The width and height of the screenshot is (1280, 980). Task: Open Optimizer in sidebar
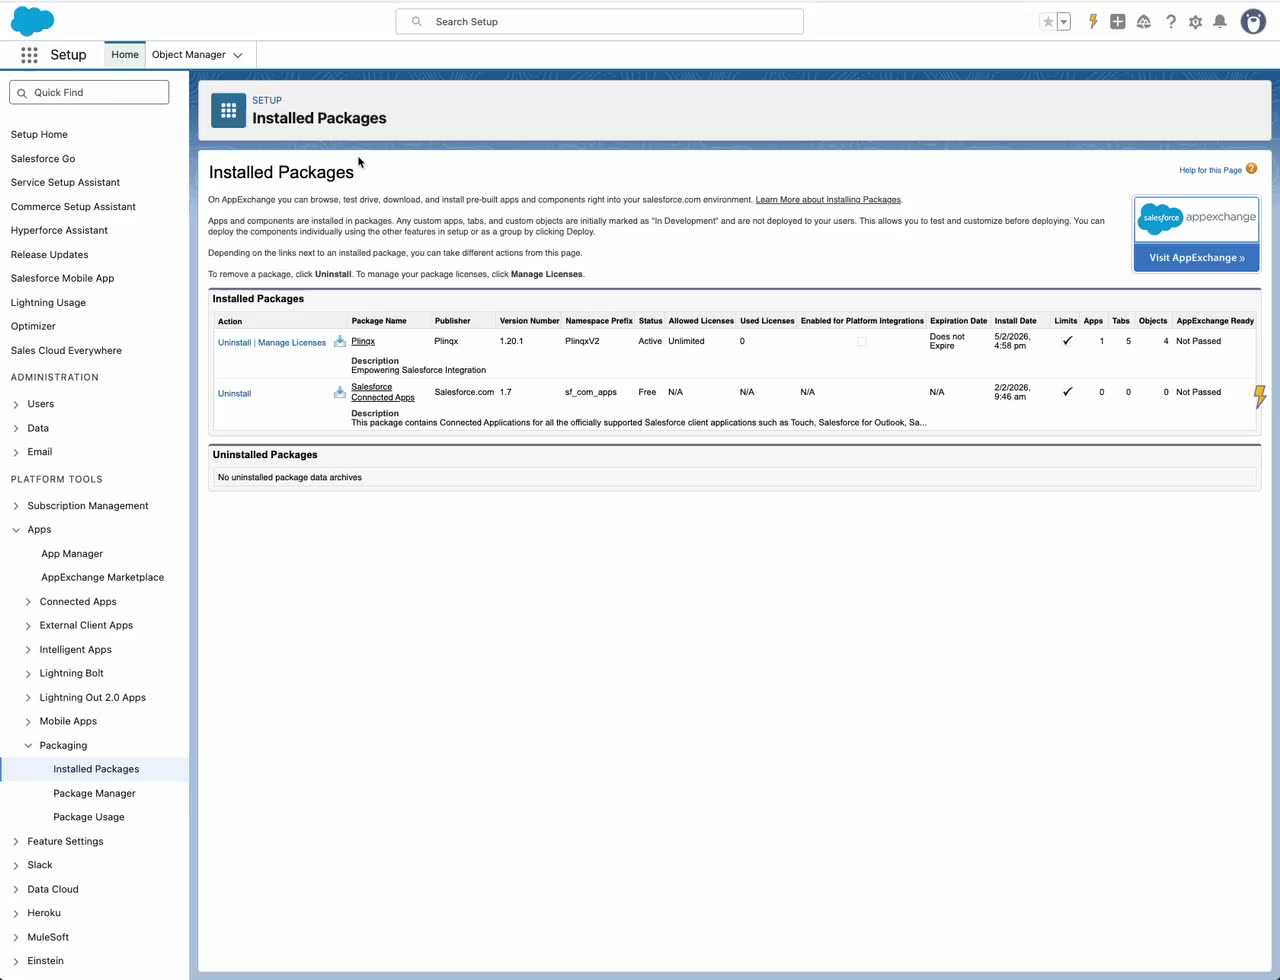[x=33, y=326]
